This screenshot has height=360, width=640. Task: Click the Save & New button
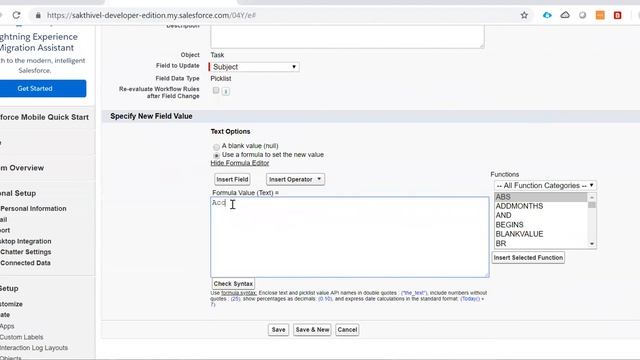312,330
